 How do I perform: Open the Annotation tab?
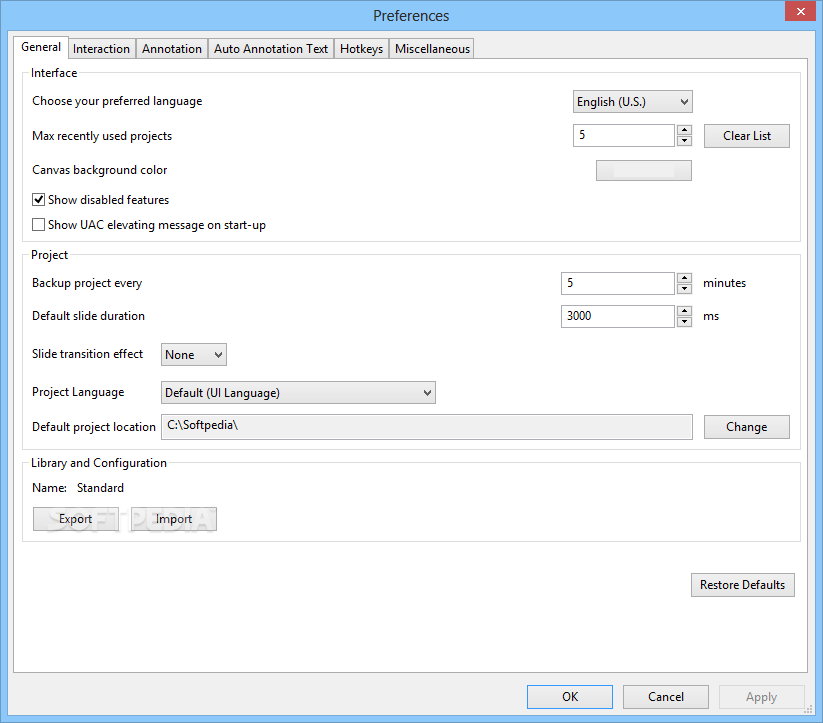[172, 49]
